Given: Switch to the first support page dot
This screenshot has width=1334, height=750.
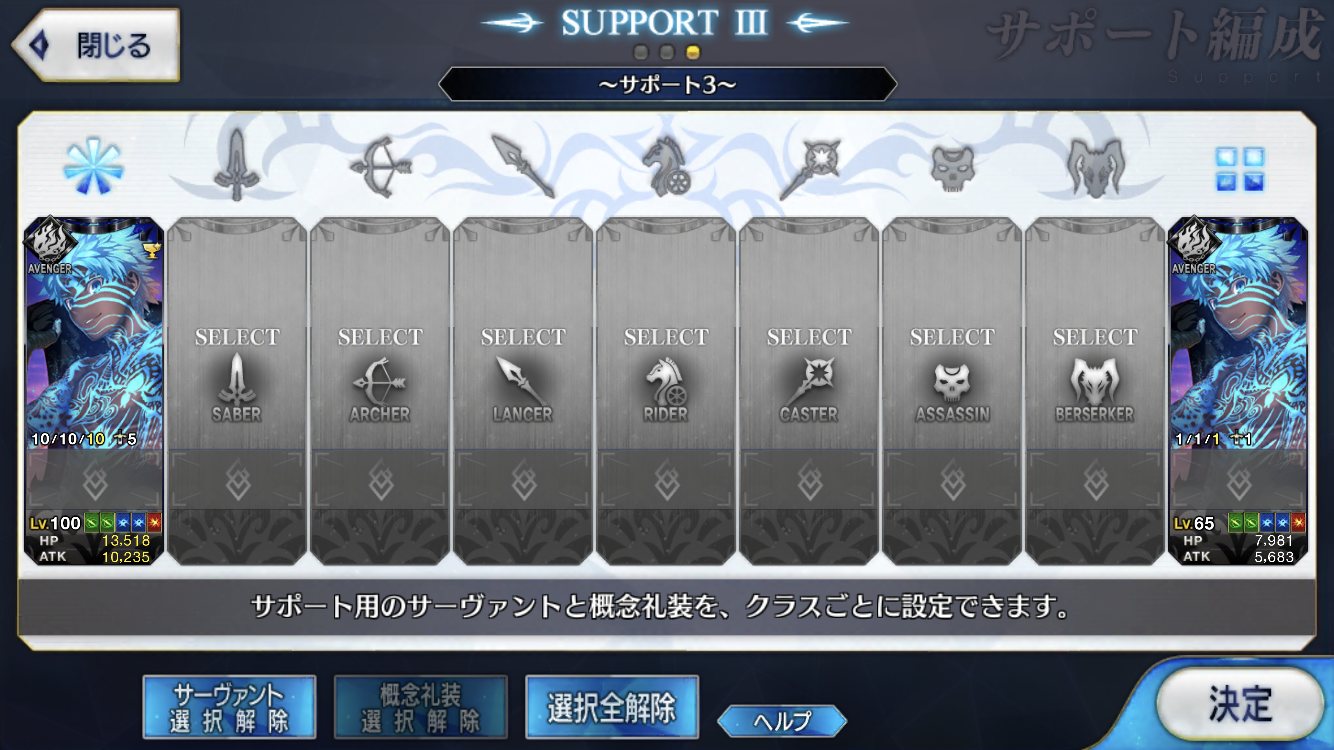Looking at the screenshot, I should pyautogui.click(x=641, y=52).
